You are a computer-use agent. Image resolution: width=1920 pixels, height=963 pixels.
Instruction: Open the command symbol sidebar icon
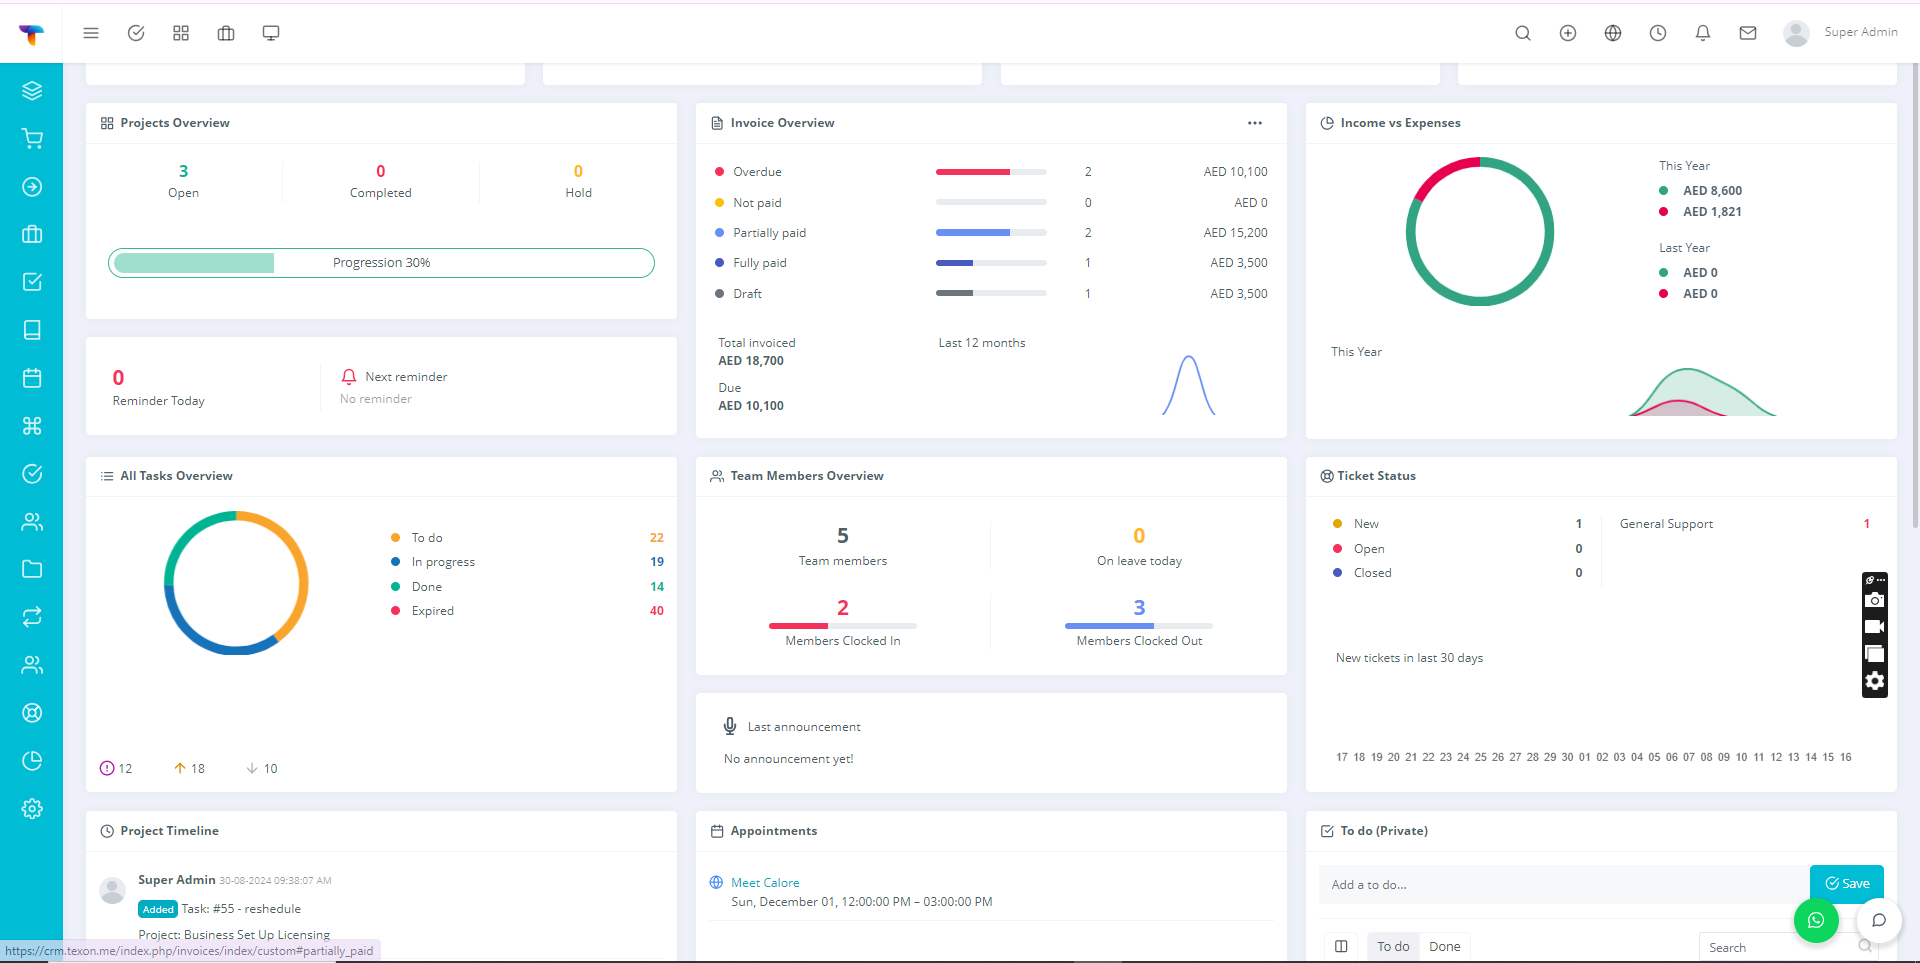pos(32,426)
